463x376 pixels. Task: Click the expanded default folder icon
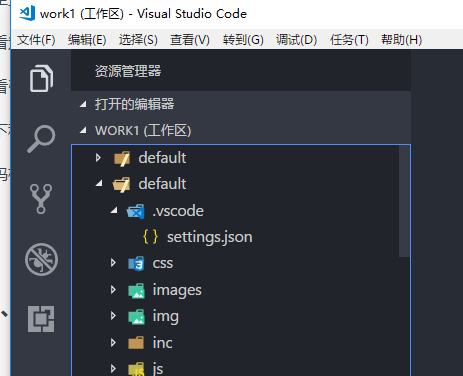122,185
